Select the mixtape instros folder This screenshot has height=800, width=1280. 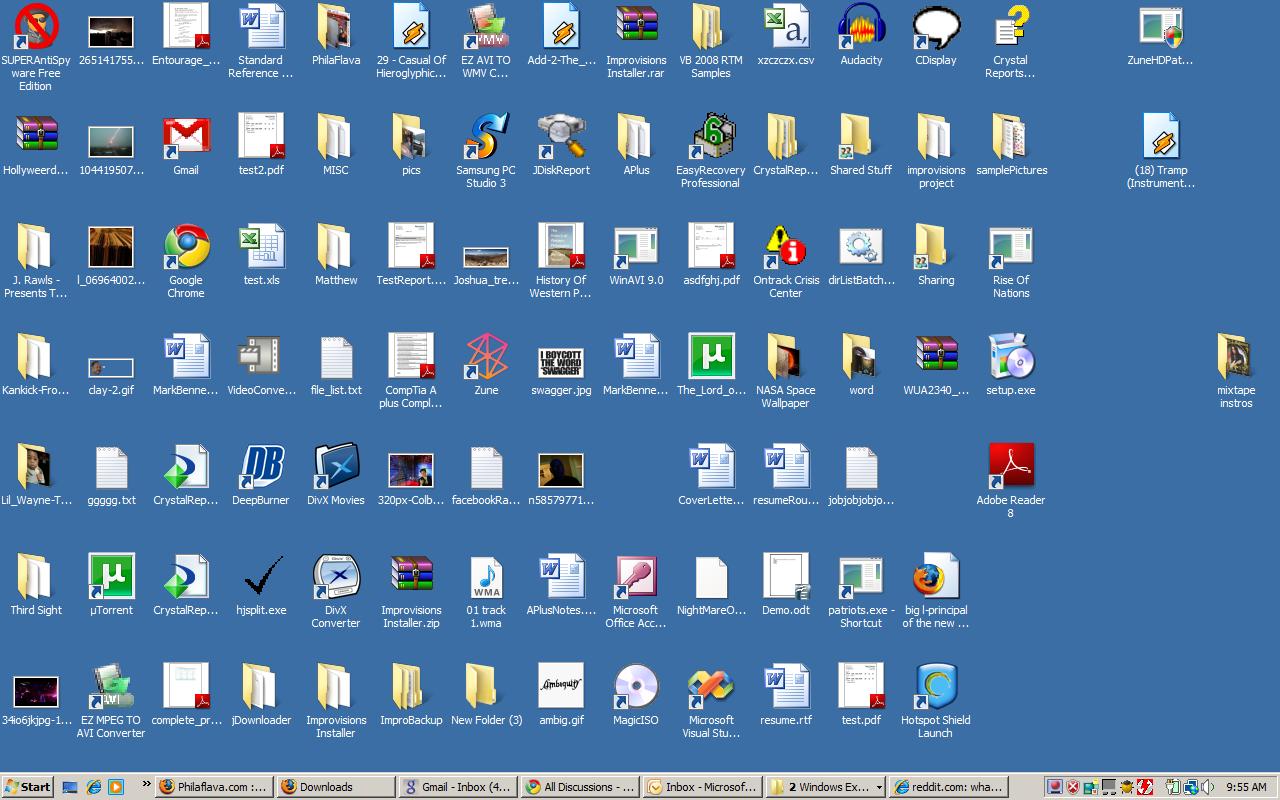click(1236, 357)
